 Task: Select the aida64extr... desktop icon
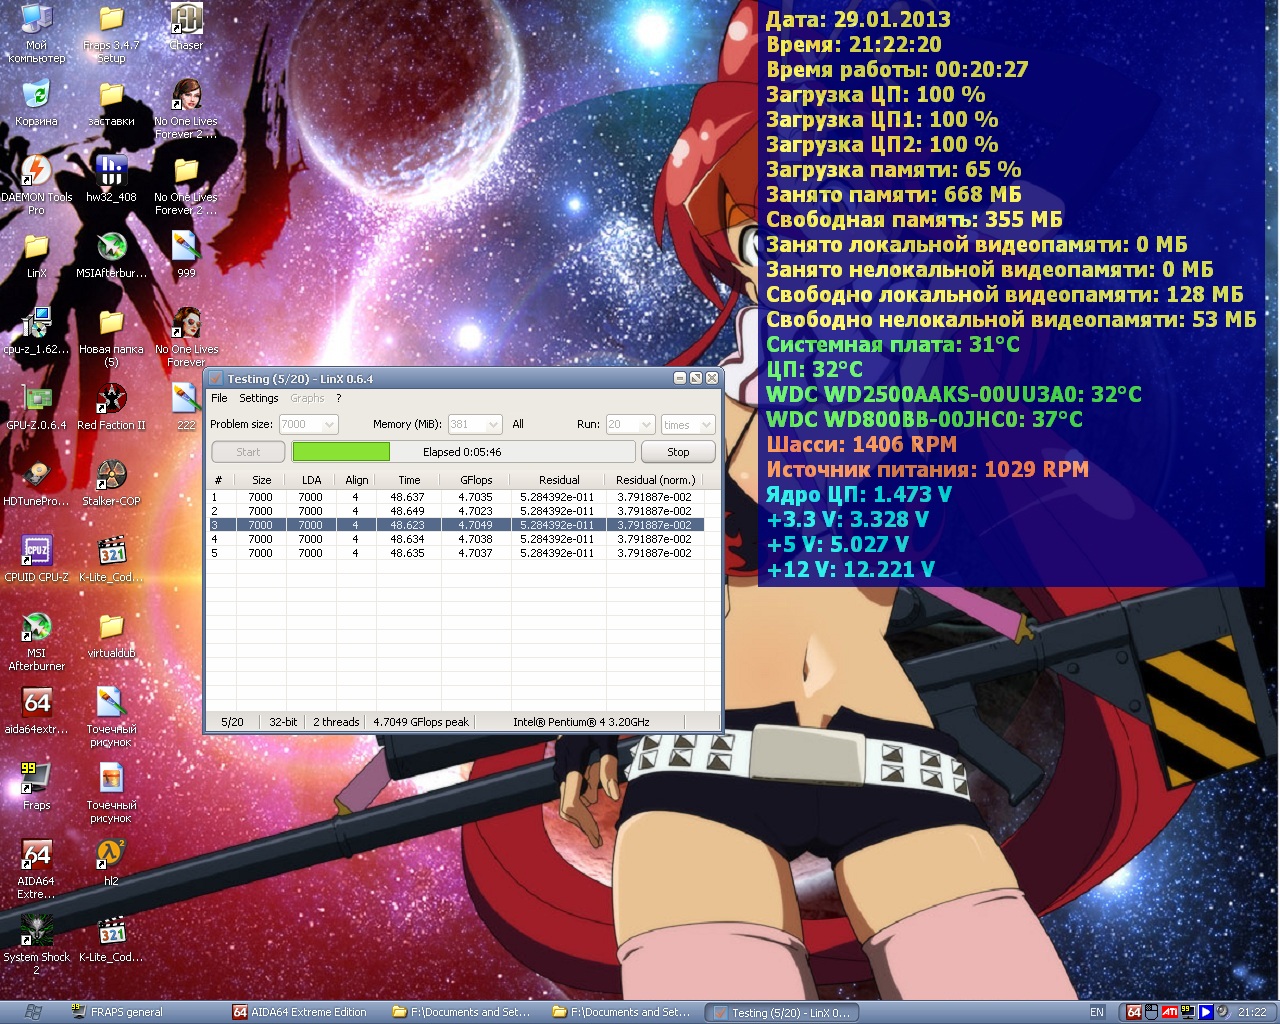[36, 711]
